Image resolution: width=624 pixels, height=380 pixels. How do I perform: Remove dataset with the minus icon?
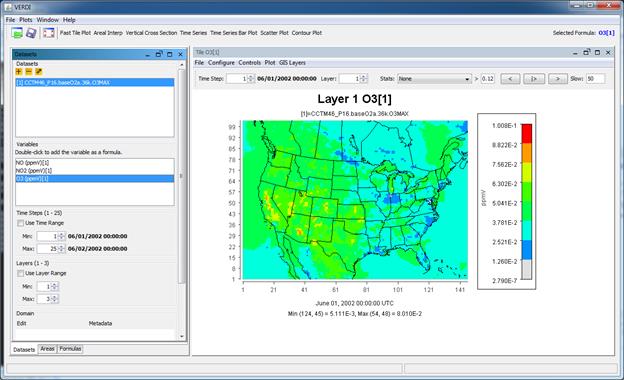click(29, 72)
